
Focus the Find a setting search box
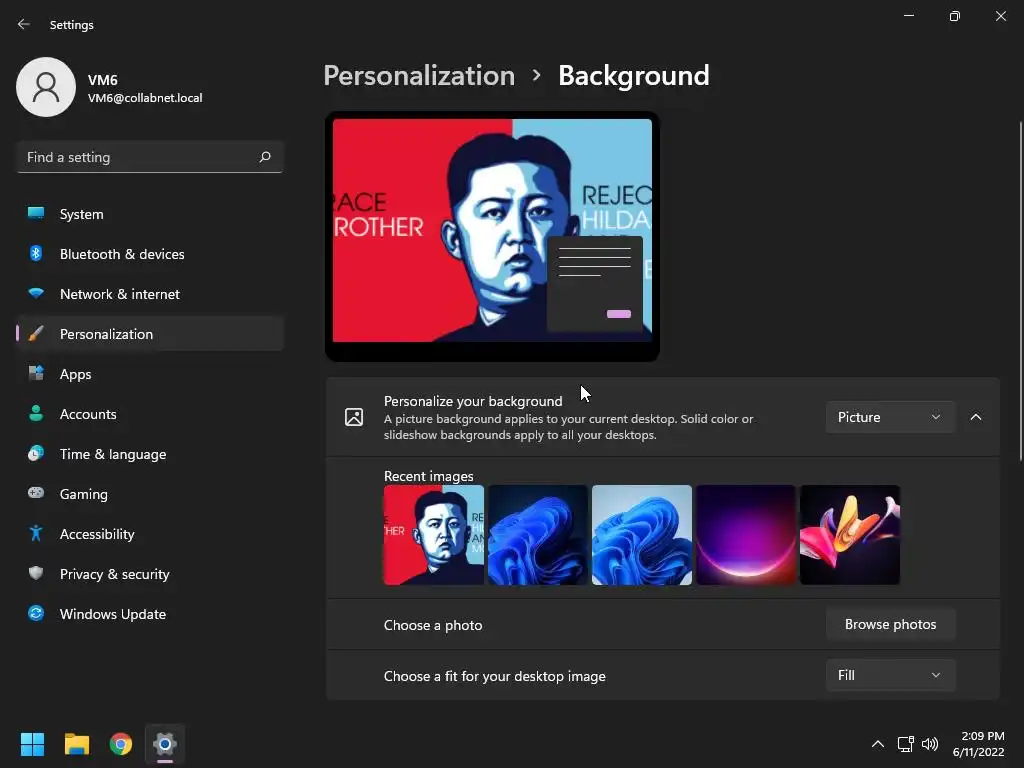coord(150,157)
